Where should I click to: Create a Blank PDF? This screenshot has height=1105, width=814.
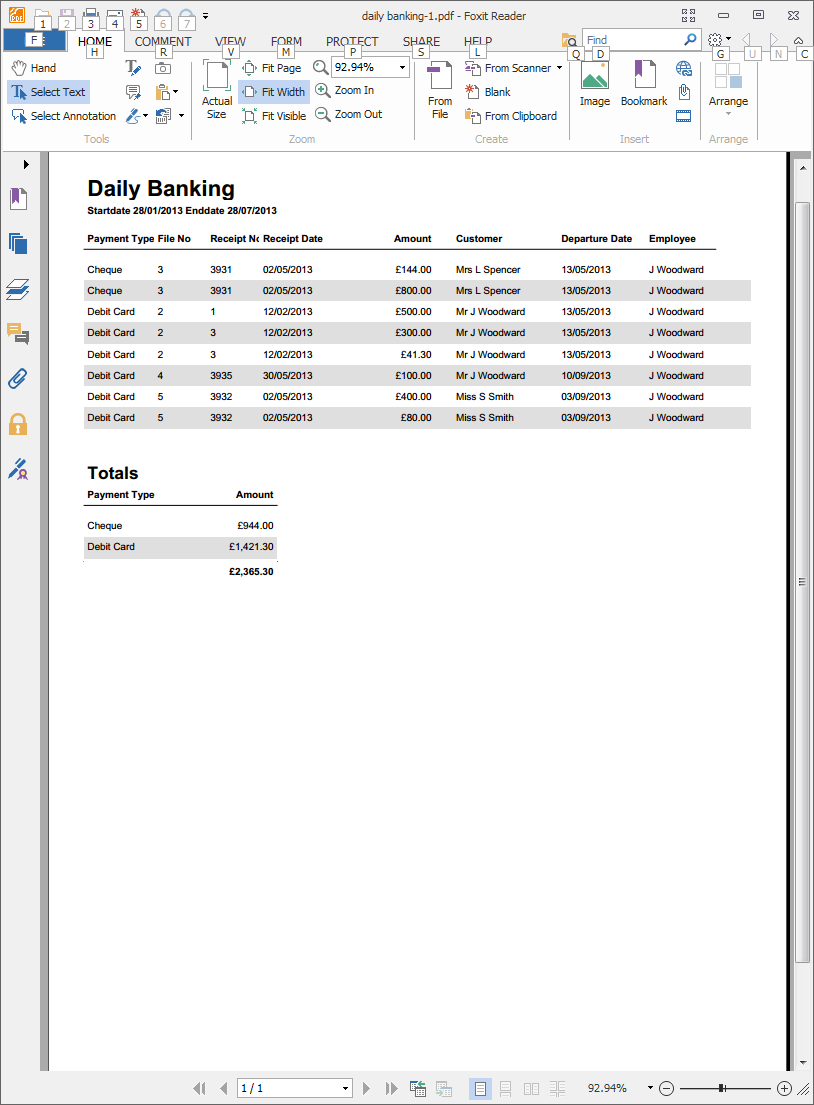click(488, 92)
